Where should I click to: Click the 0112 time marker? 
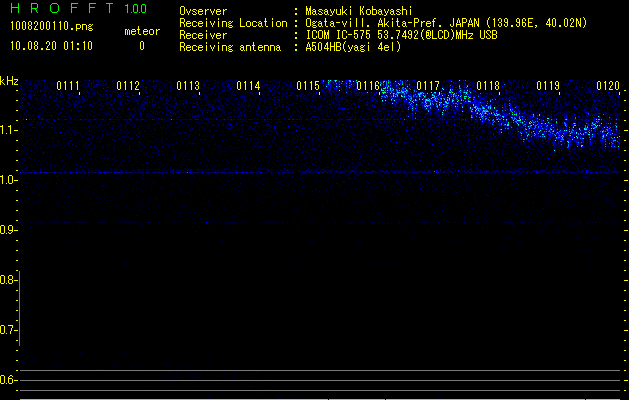[x=128, y=86]
